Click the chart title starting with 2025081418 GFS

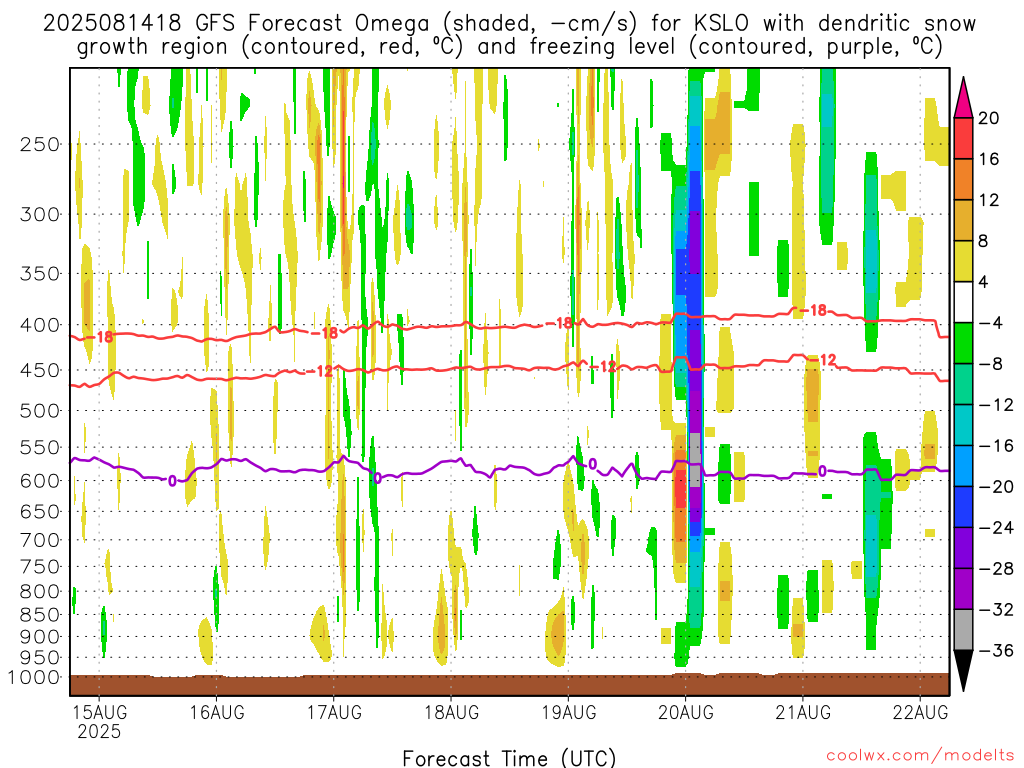(509, 35)
